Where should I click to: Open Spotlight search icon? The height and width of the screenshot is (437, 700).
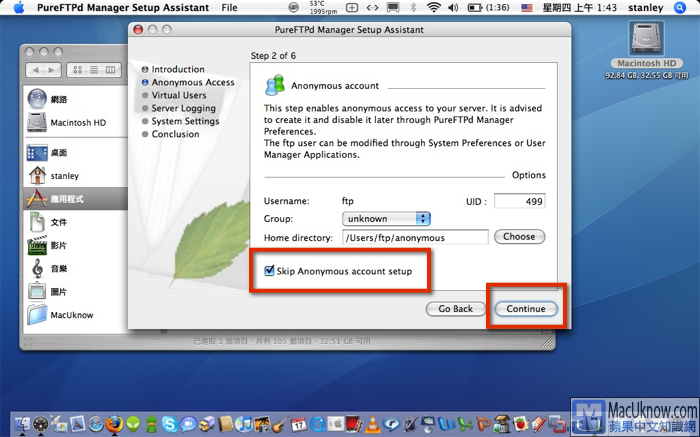pyautogui.click(x=680, y=8)
